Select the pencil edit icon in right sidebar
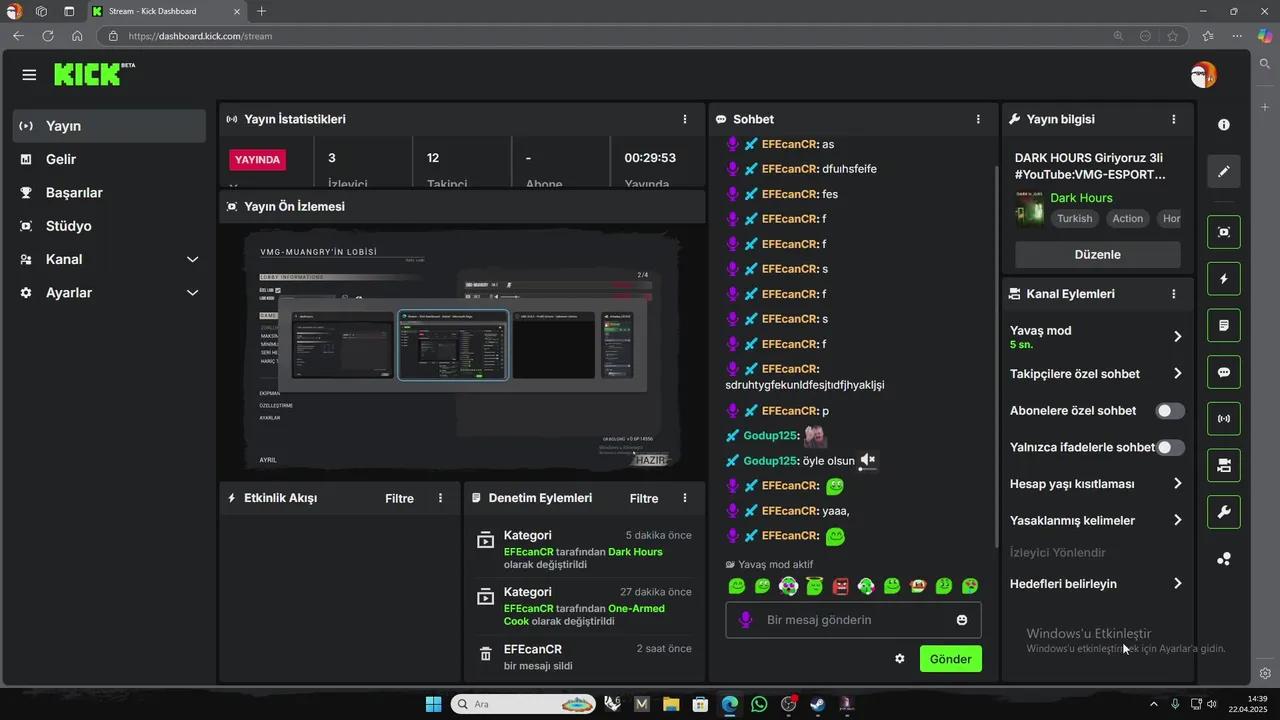This screenshot has width=1280, height=720. pos(1224,172)
